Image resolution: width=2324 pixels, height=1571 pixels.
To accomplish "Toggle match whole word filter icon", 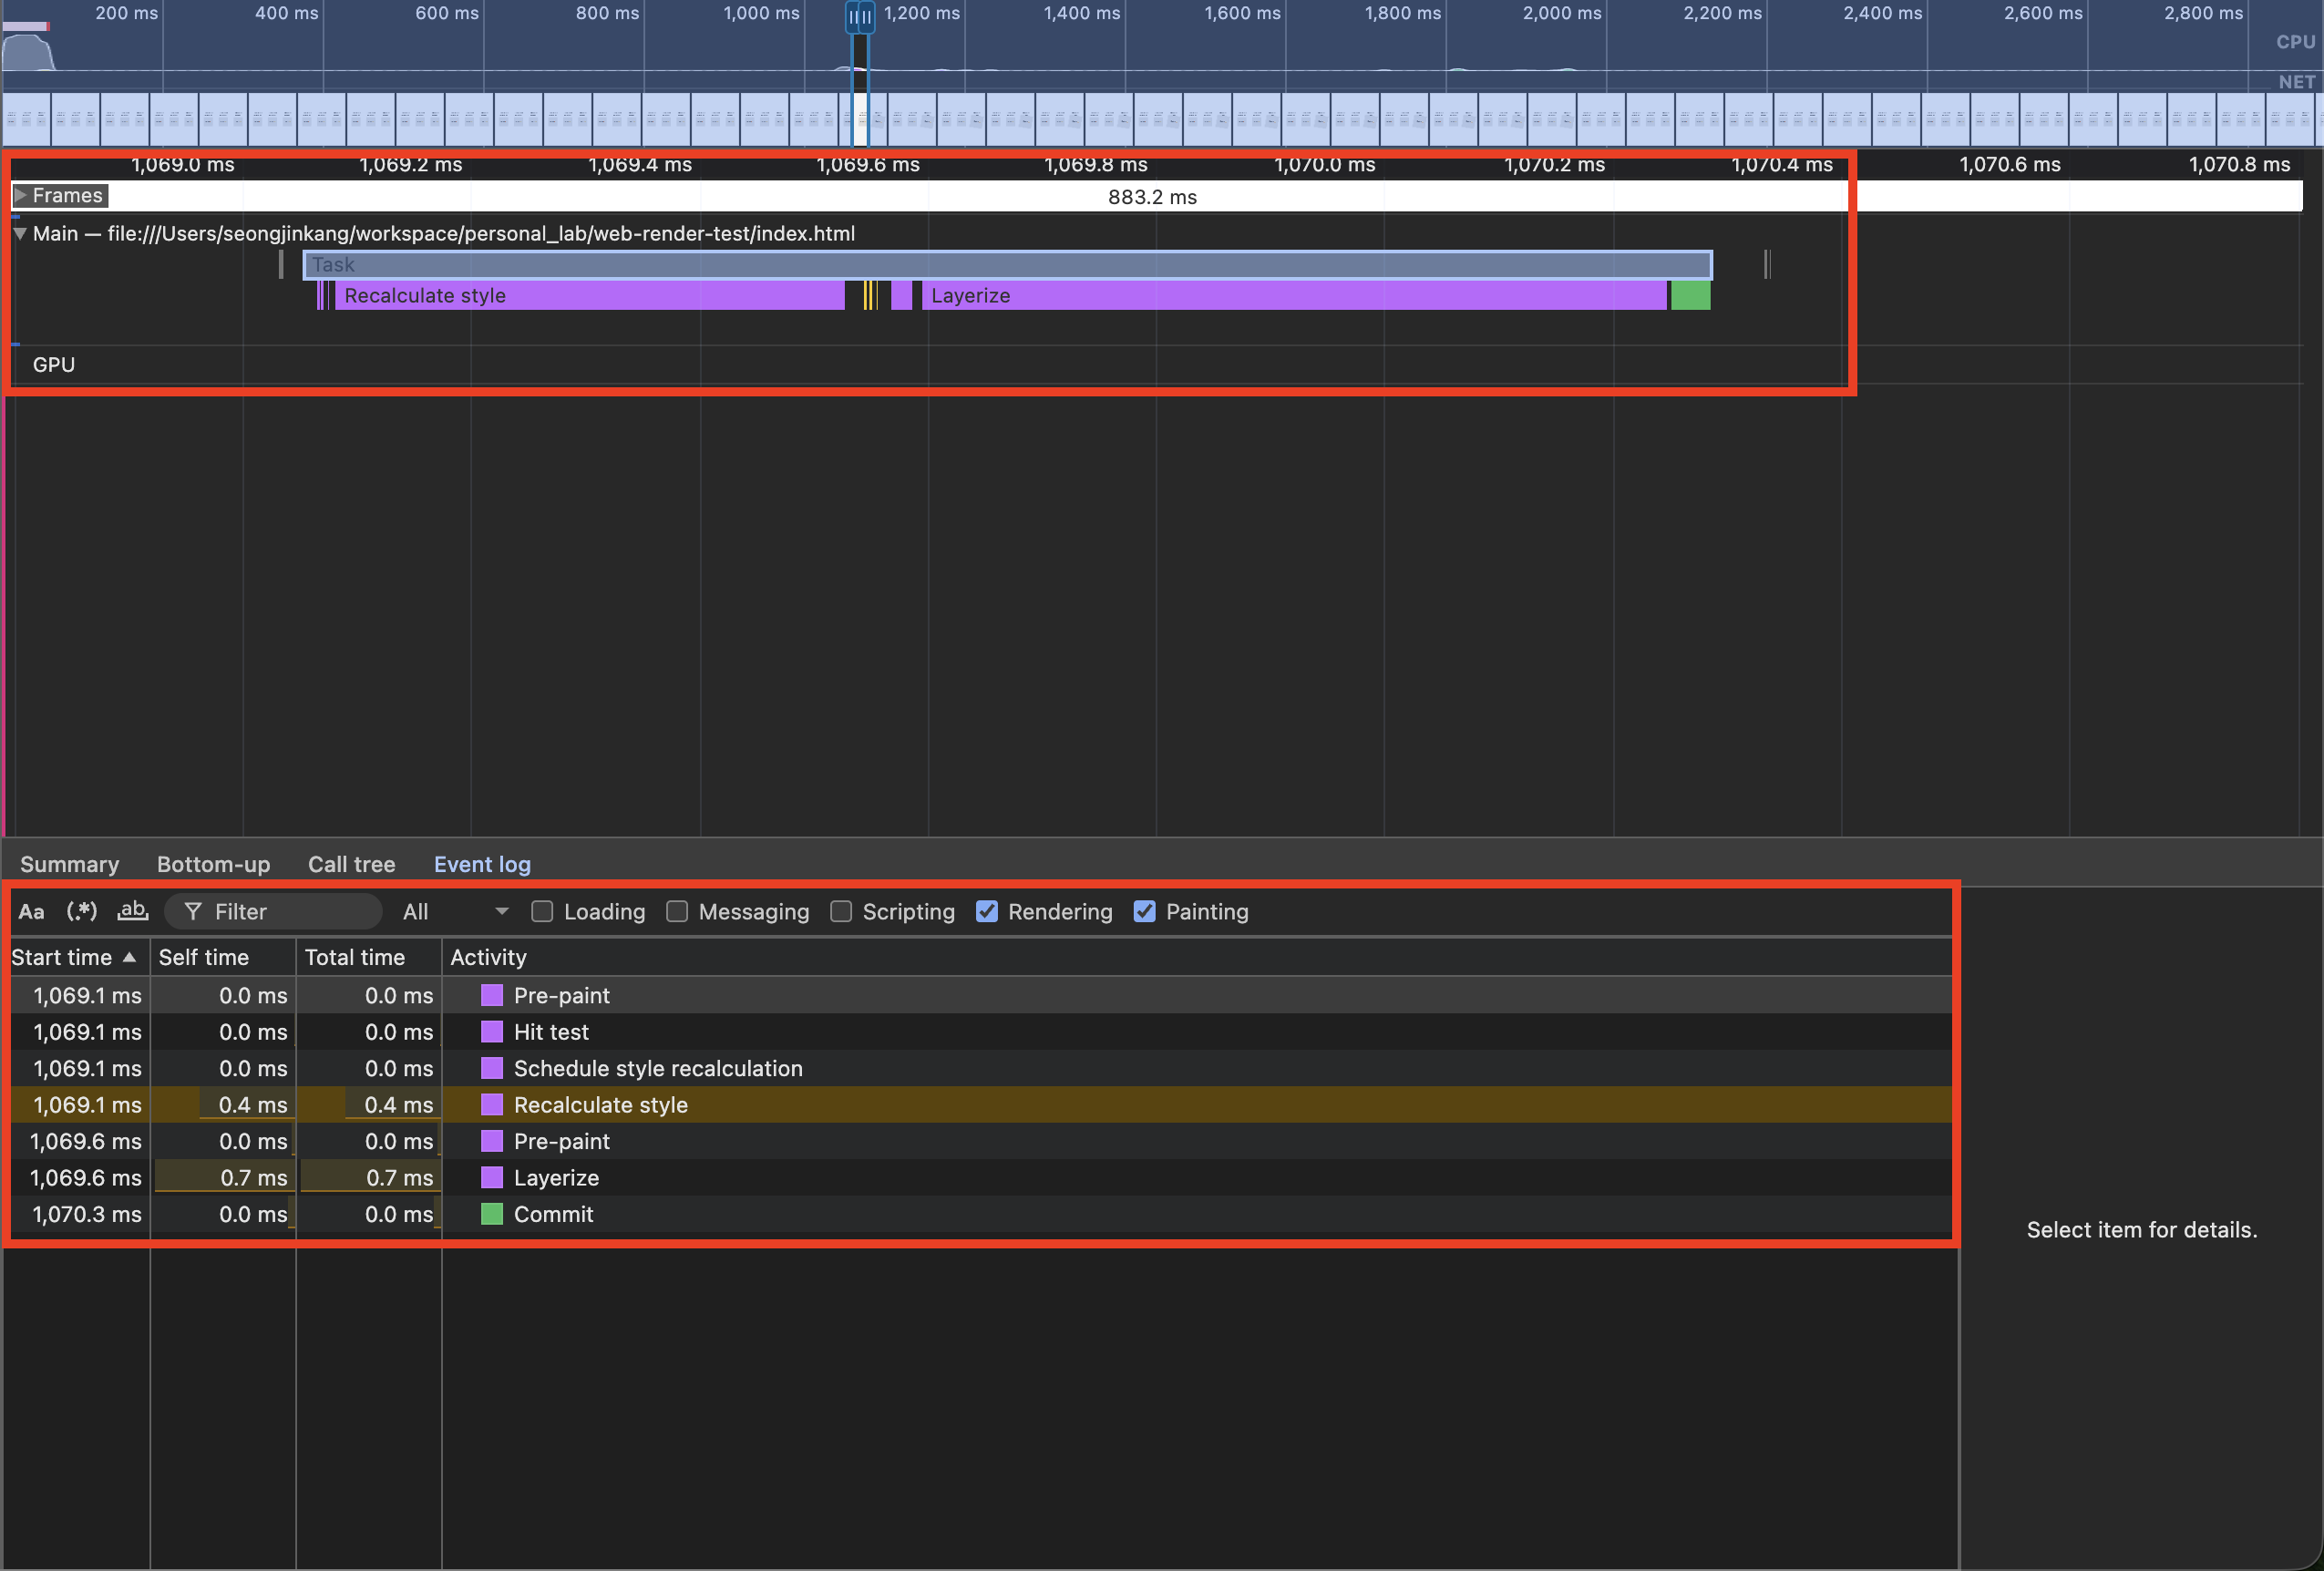I will click(132, 911).
